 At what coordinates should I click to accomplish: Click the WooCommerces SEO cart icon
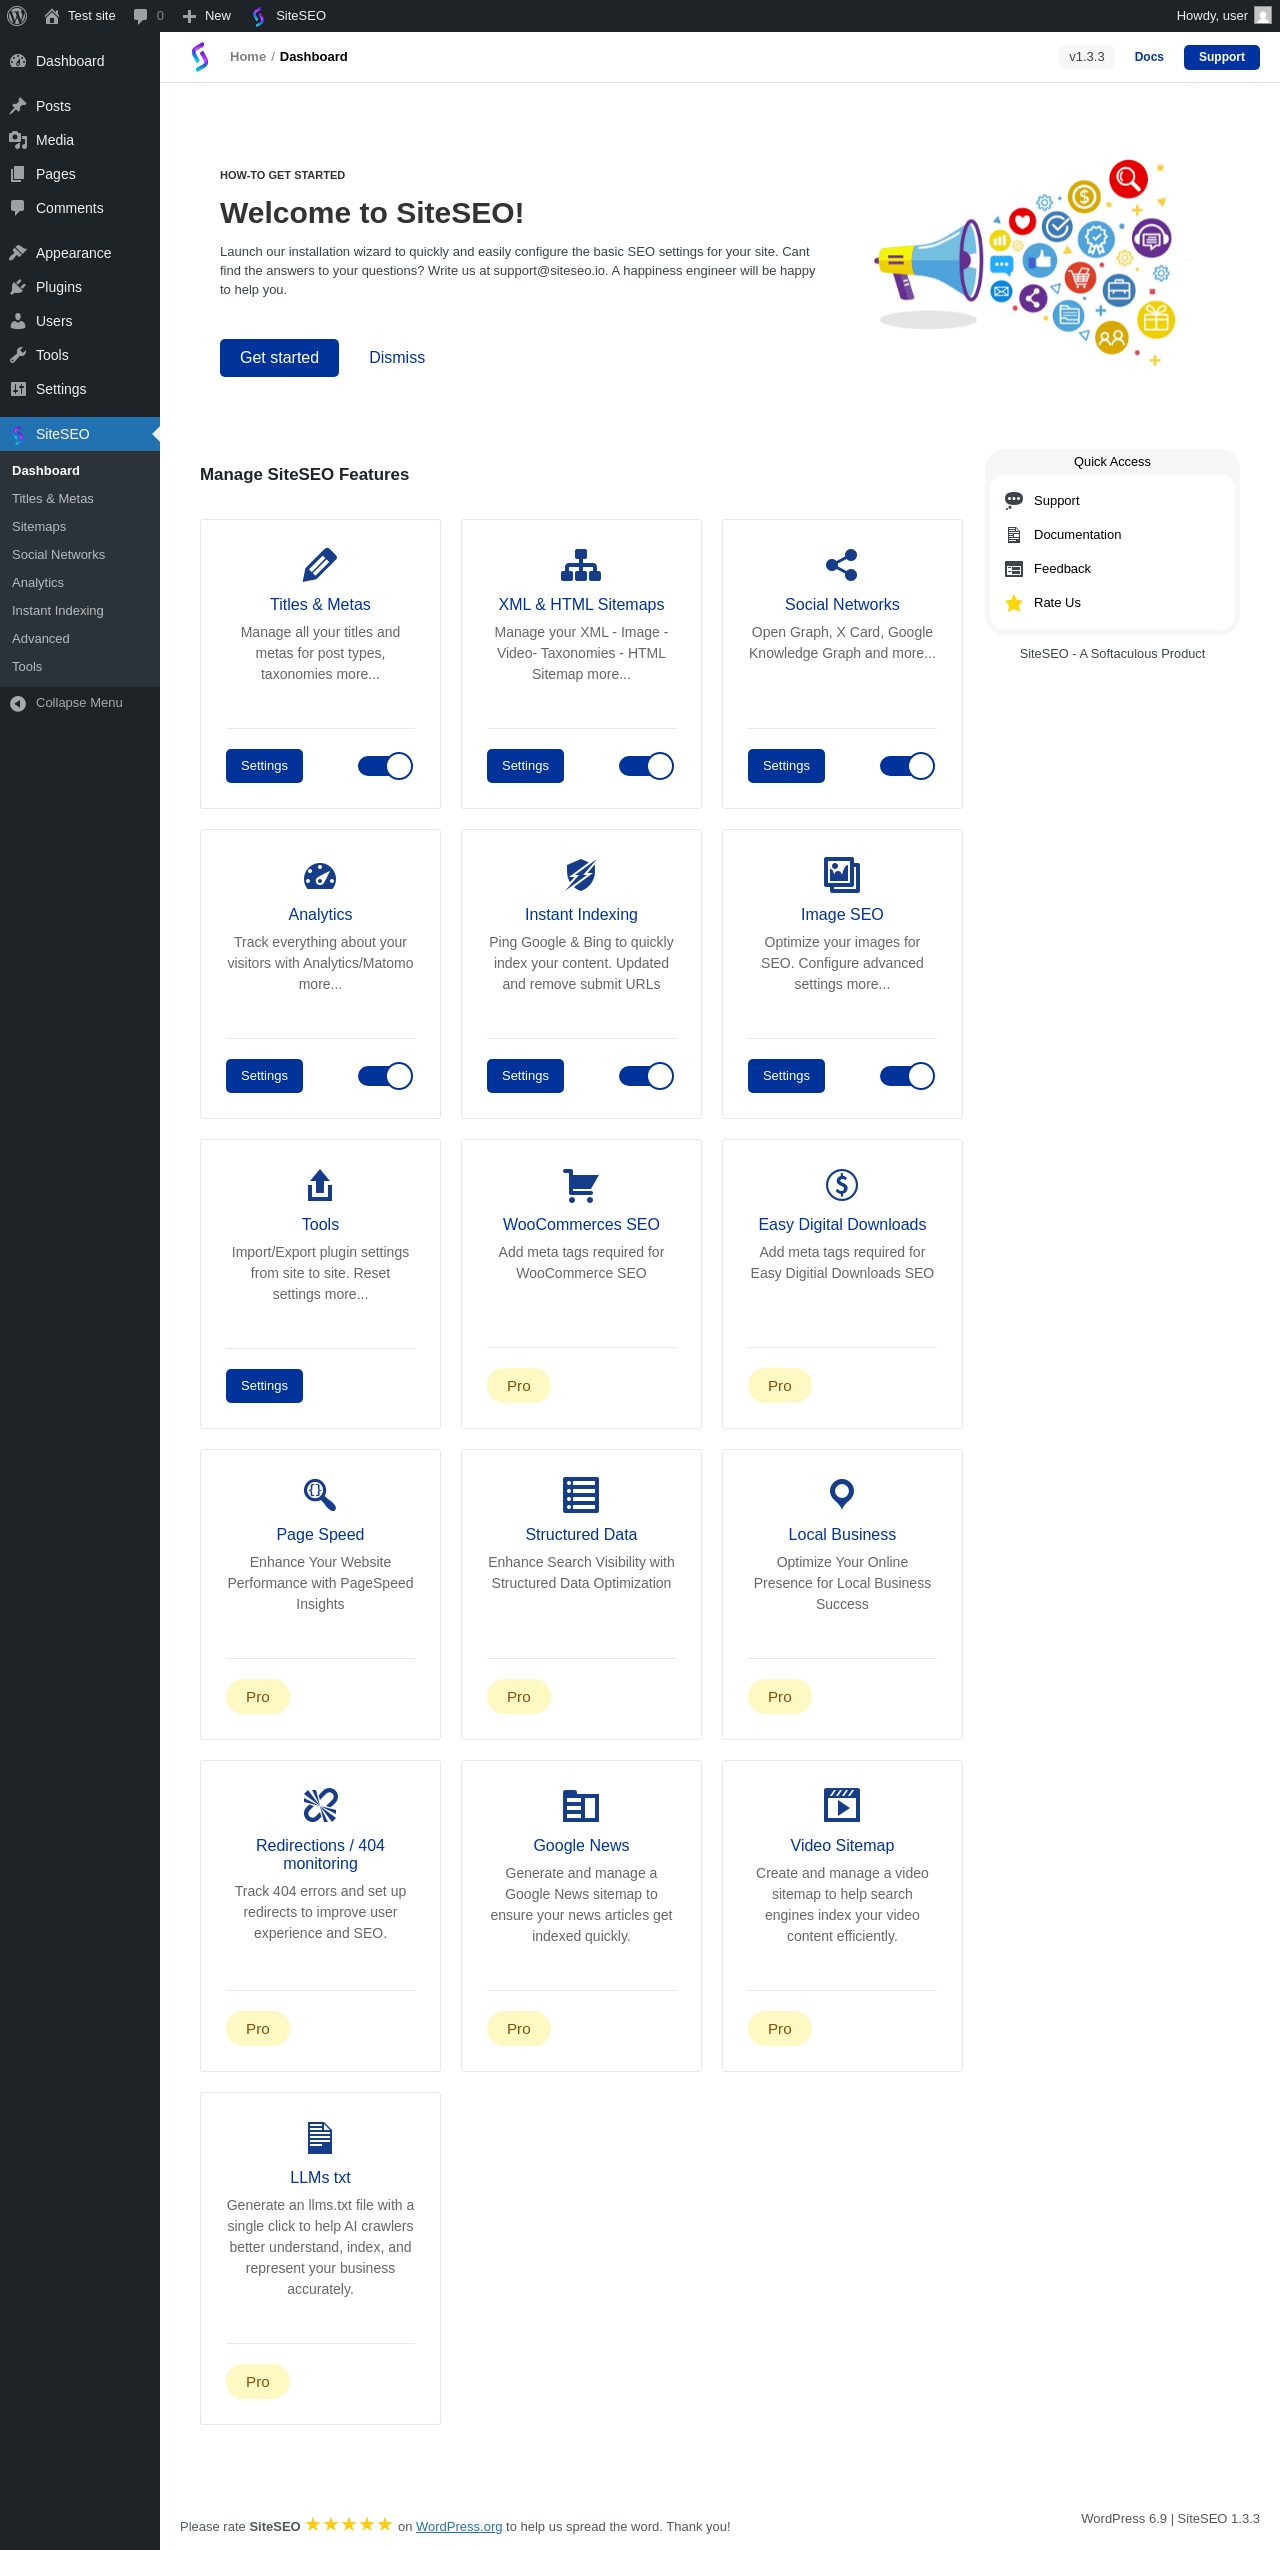tap(581, 1185)
